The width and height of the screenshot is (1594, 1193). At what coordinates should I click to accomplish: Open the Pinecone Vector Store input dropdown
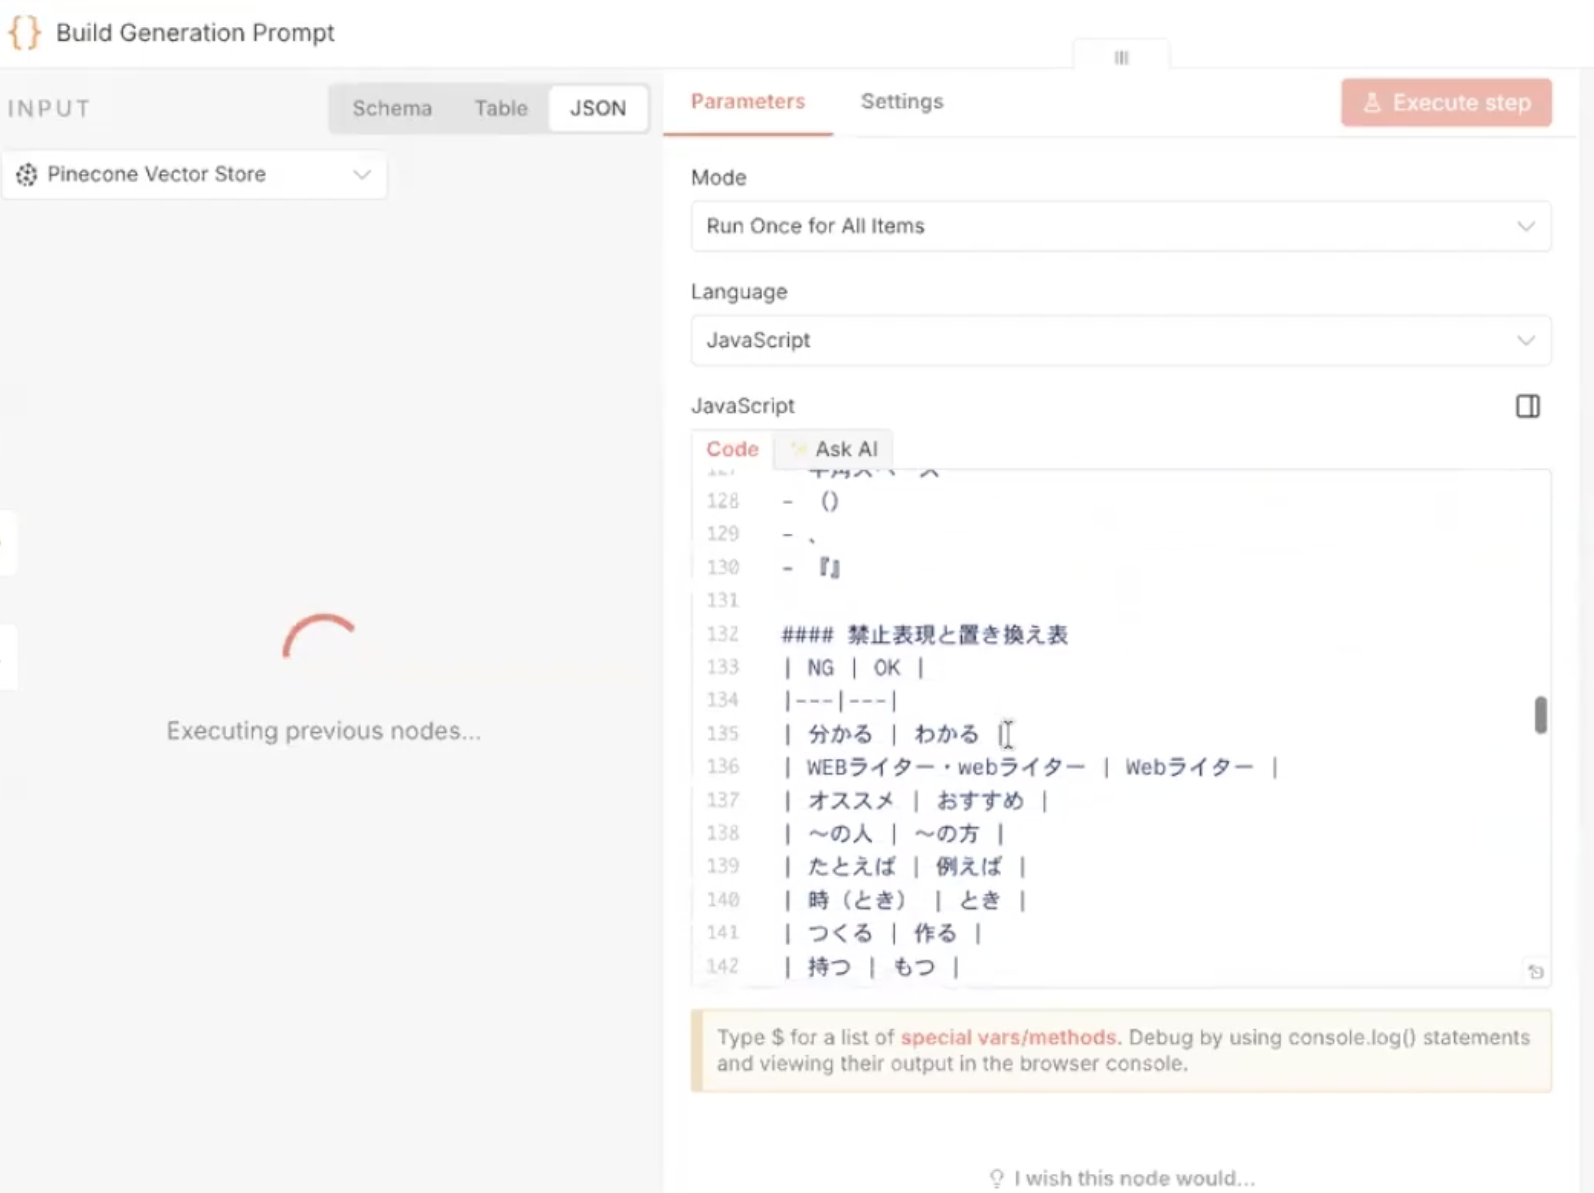194,175
